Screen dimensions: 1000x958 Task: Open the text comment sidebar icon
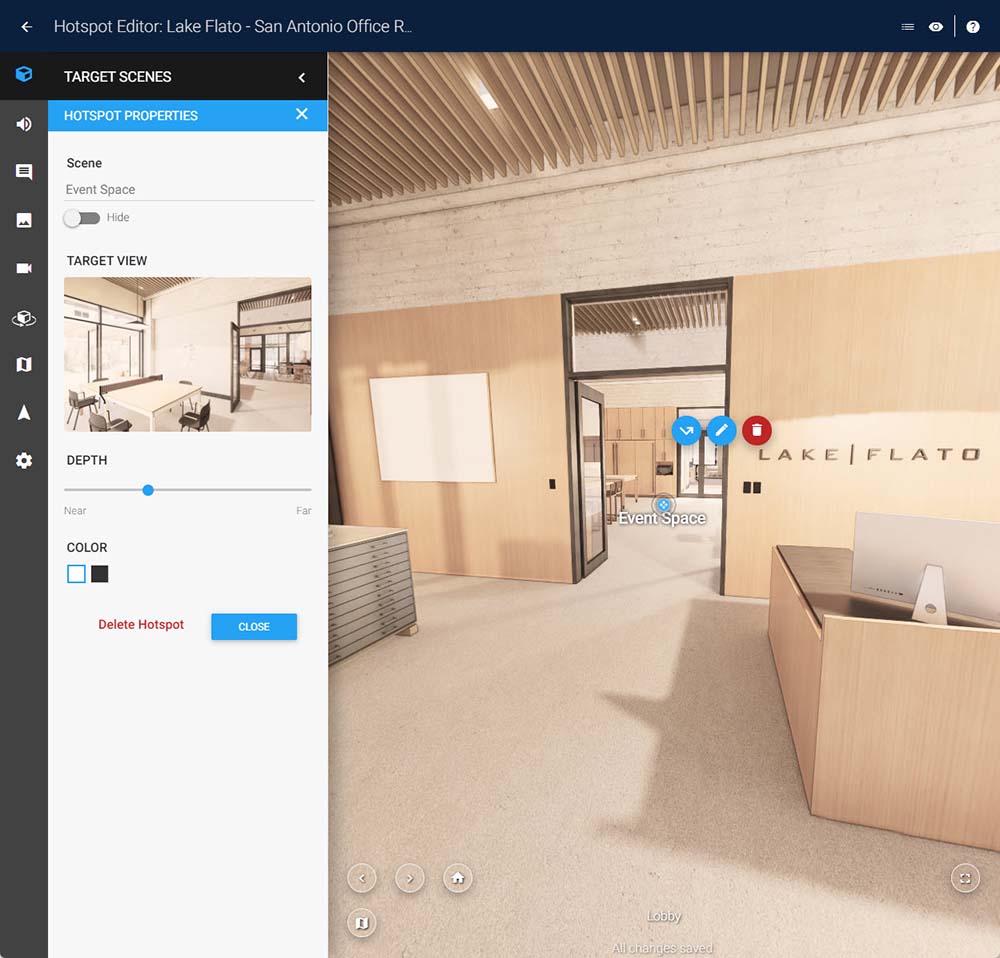pos(24,172)
